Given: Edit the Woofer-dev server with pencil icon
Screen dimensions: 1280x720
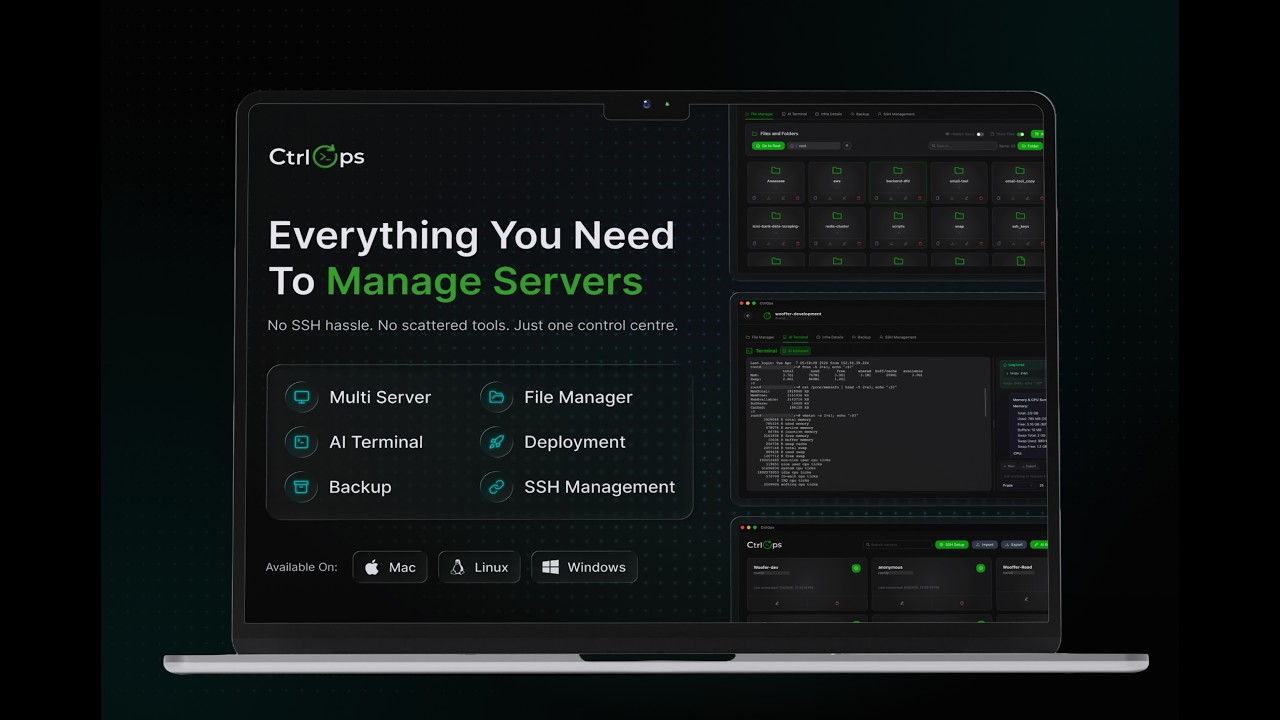Looking at the screenshot, I should click(x=777, y=603).
